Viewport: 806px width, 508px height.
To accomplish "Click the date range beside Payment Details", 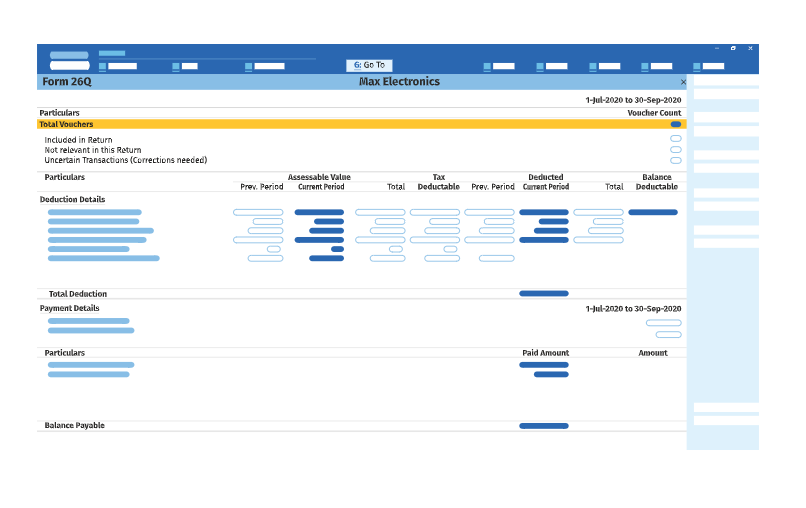I will click(x=633, y=309).
